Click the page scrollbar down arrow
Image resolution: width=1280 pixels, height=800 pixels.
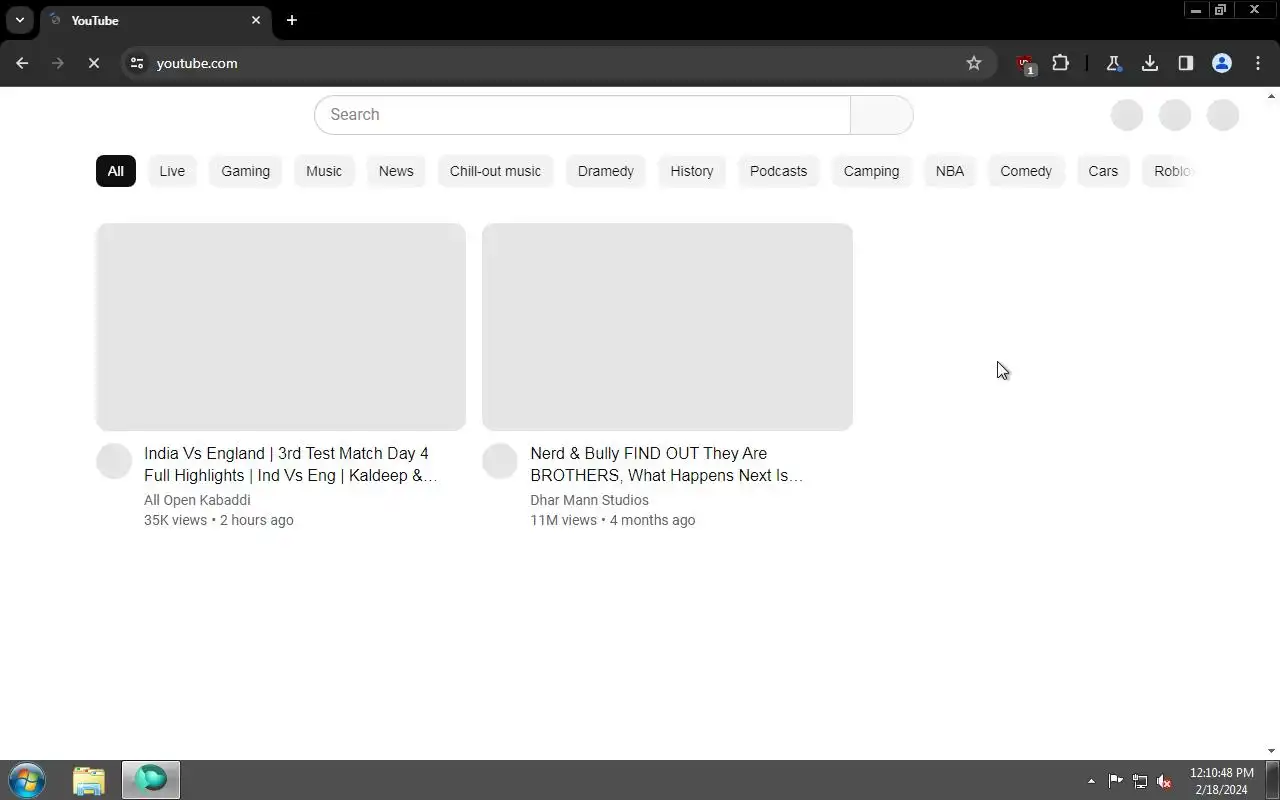(x=1272, y=751)
